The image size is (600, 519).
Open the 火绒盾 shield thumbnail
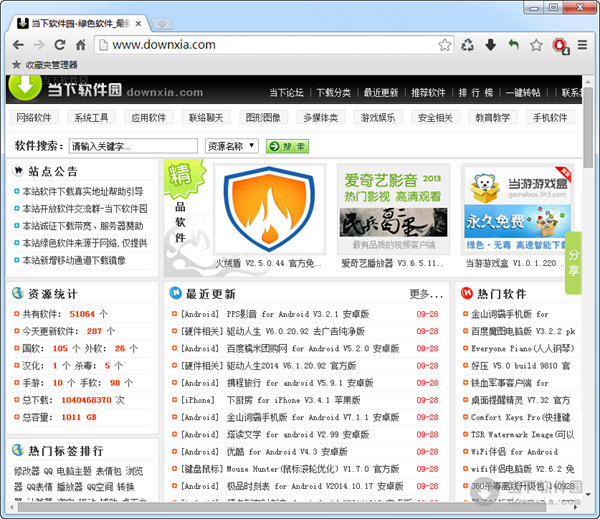tap(269, 209)
